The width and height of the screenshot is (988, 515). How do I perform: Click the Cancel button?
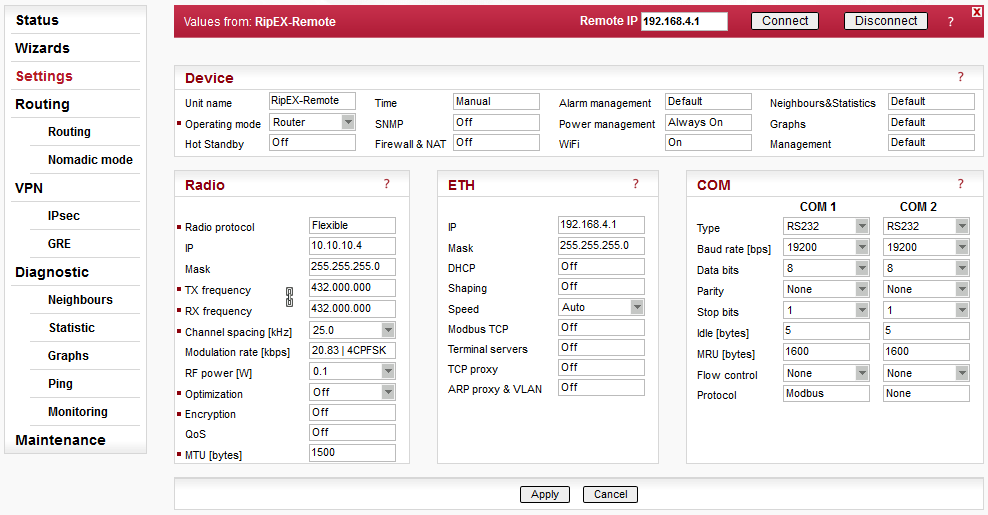(x=610, y=494)
